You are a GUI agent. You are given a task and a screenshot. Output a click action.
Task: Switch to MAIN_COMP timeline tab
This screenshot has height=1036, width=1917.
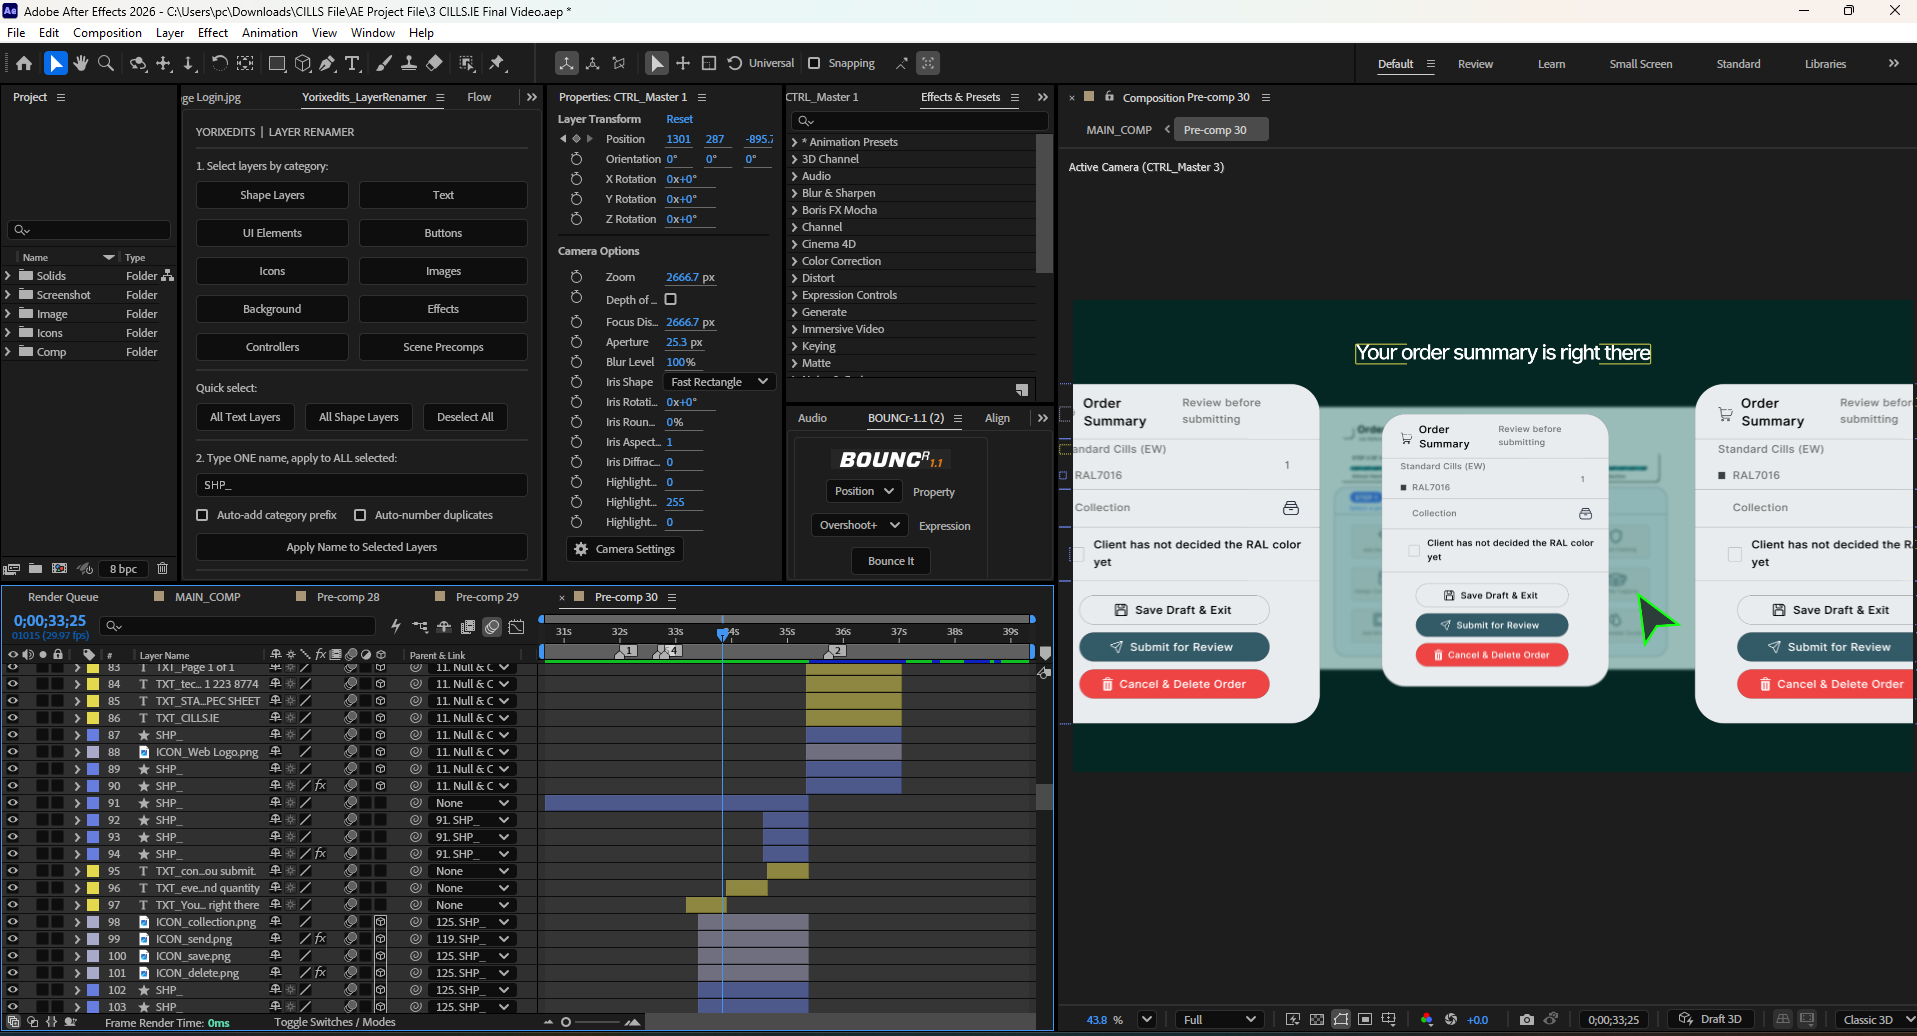208,597
